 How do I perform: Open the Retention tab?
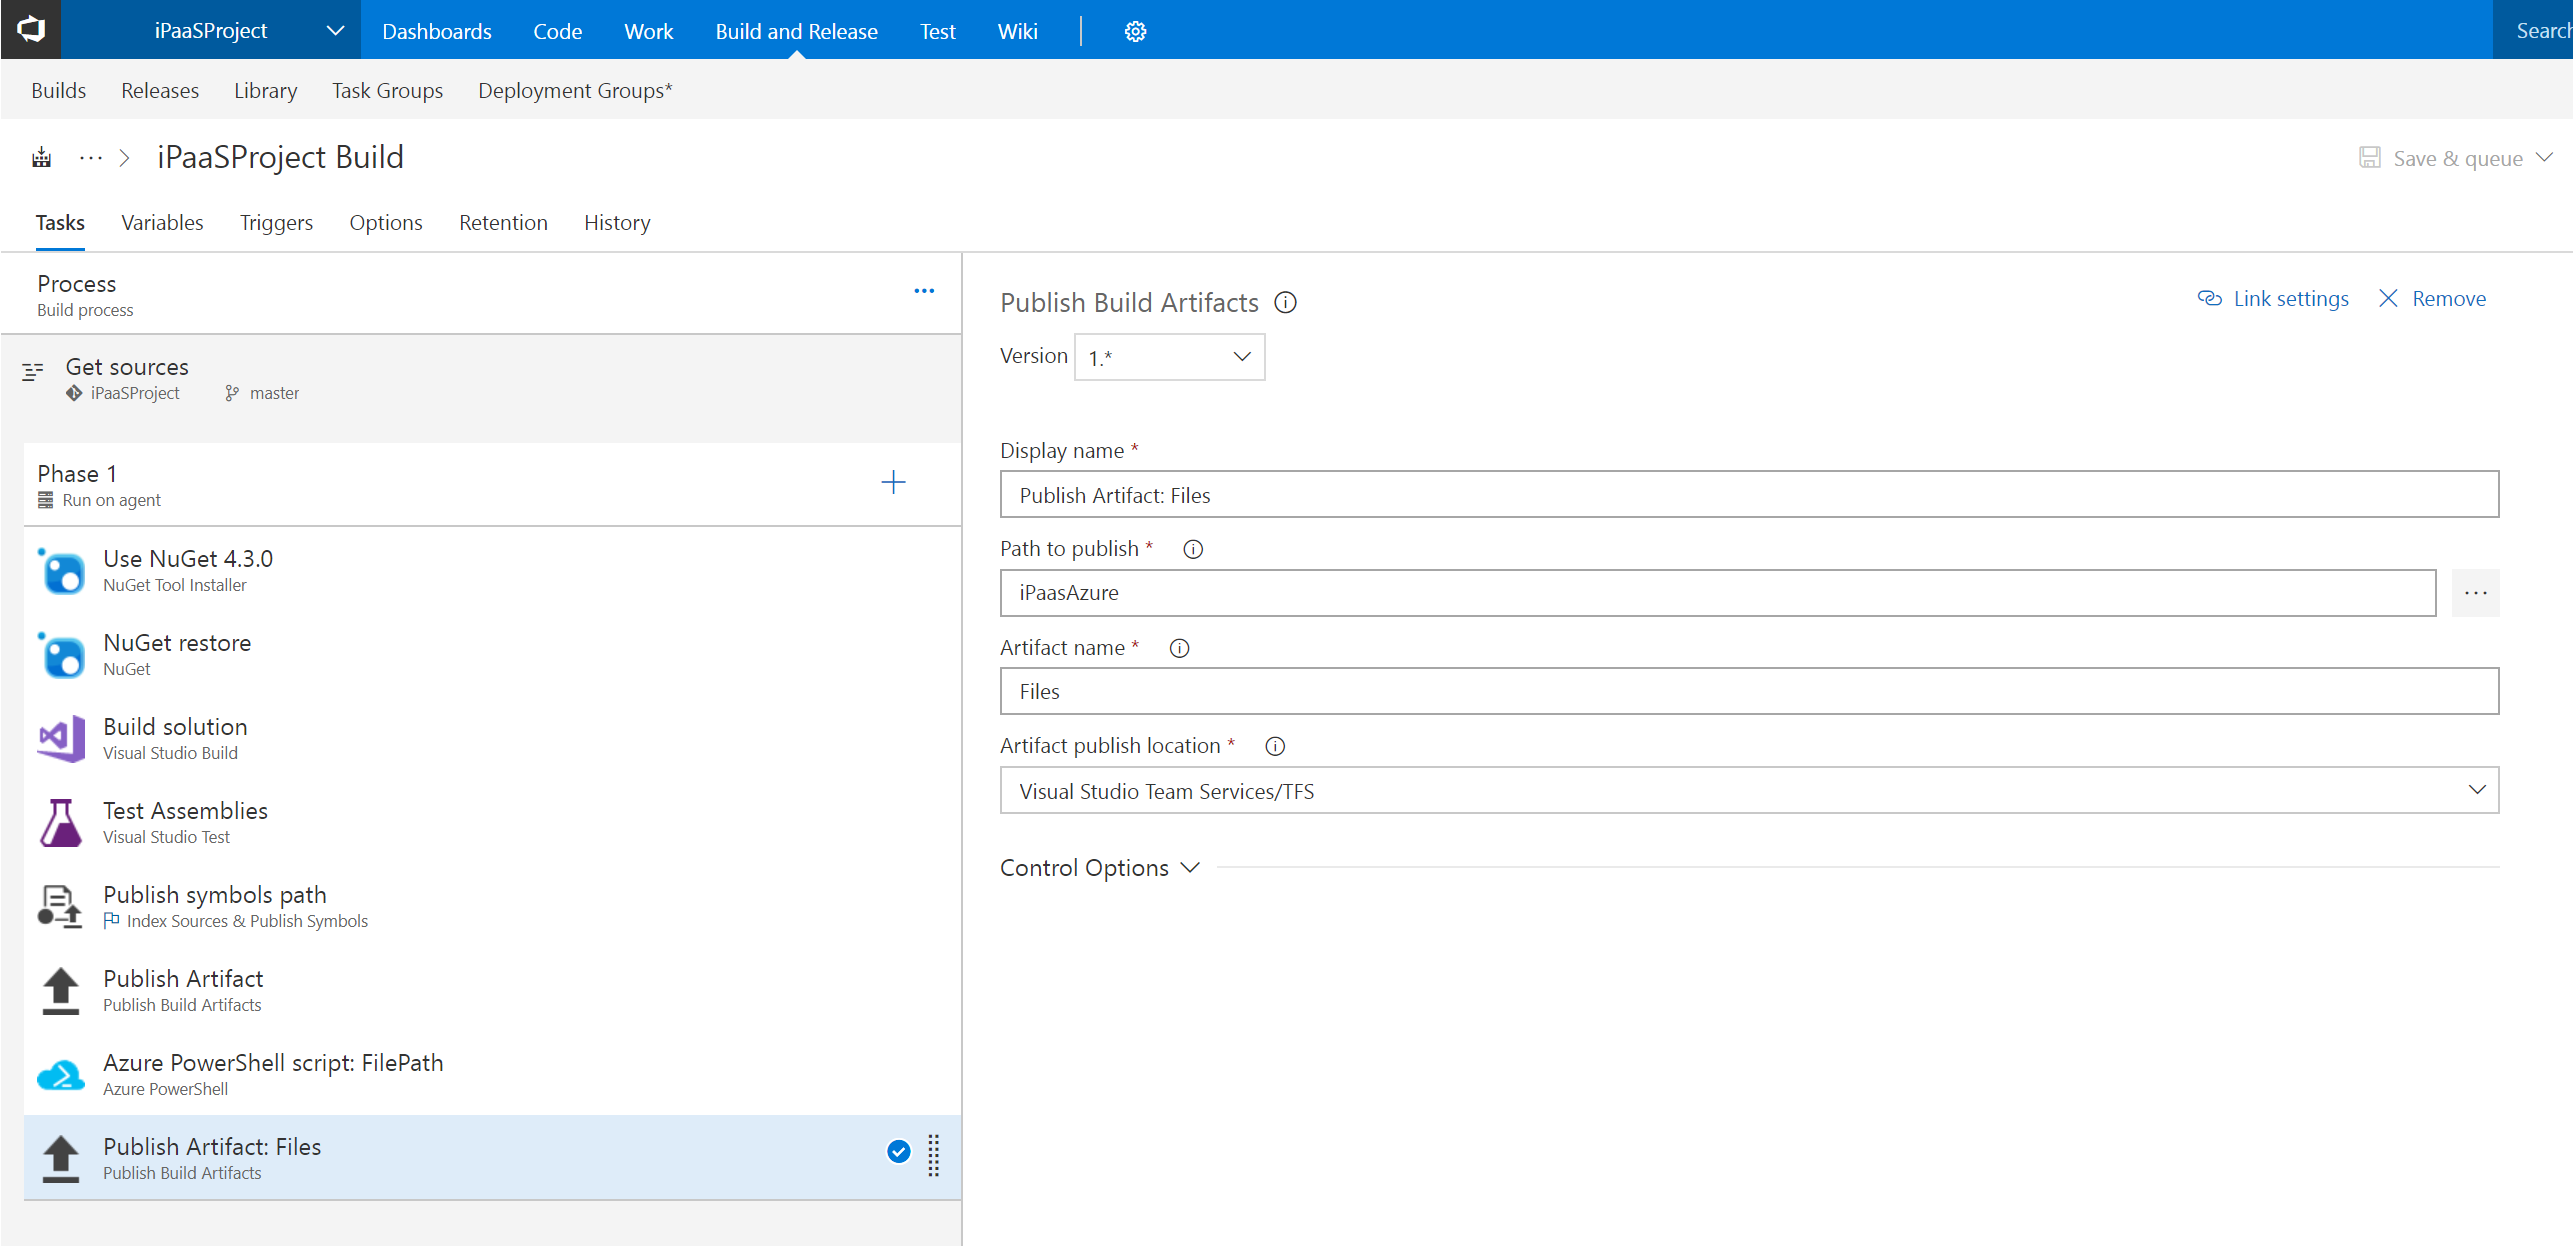pyautogui.click(x=503, y=223)
